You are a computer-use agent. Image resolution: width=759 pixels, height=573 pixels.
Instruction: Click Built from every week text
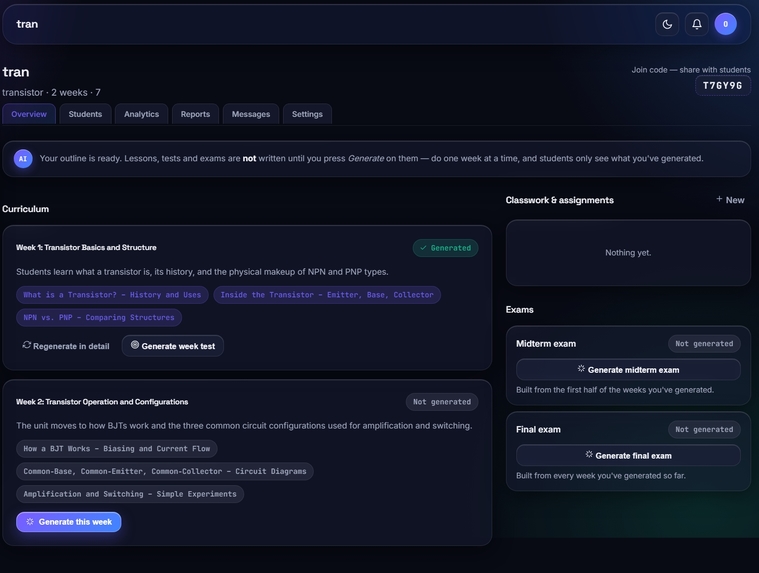pos(601,476)
